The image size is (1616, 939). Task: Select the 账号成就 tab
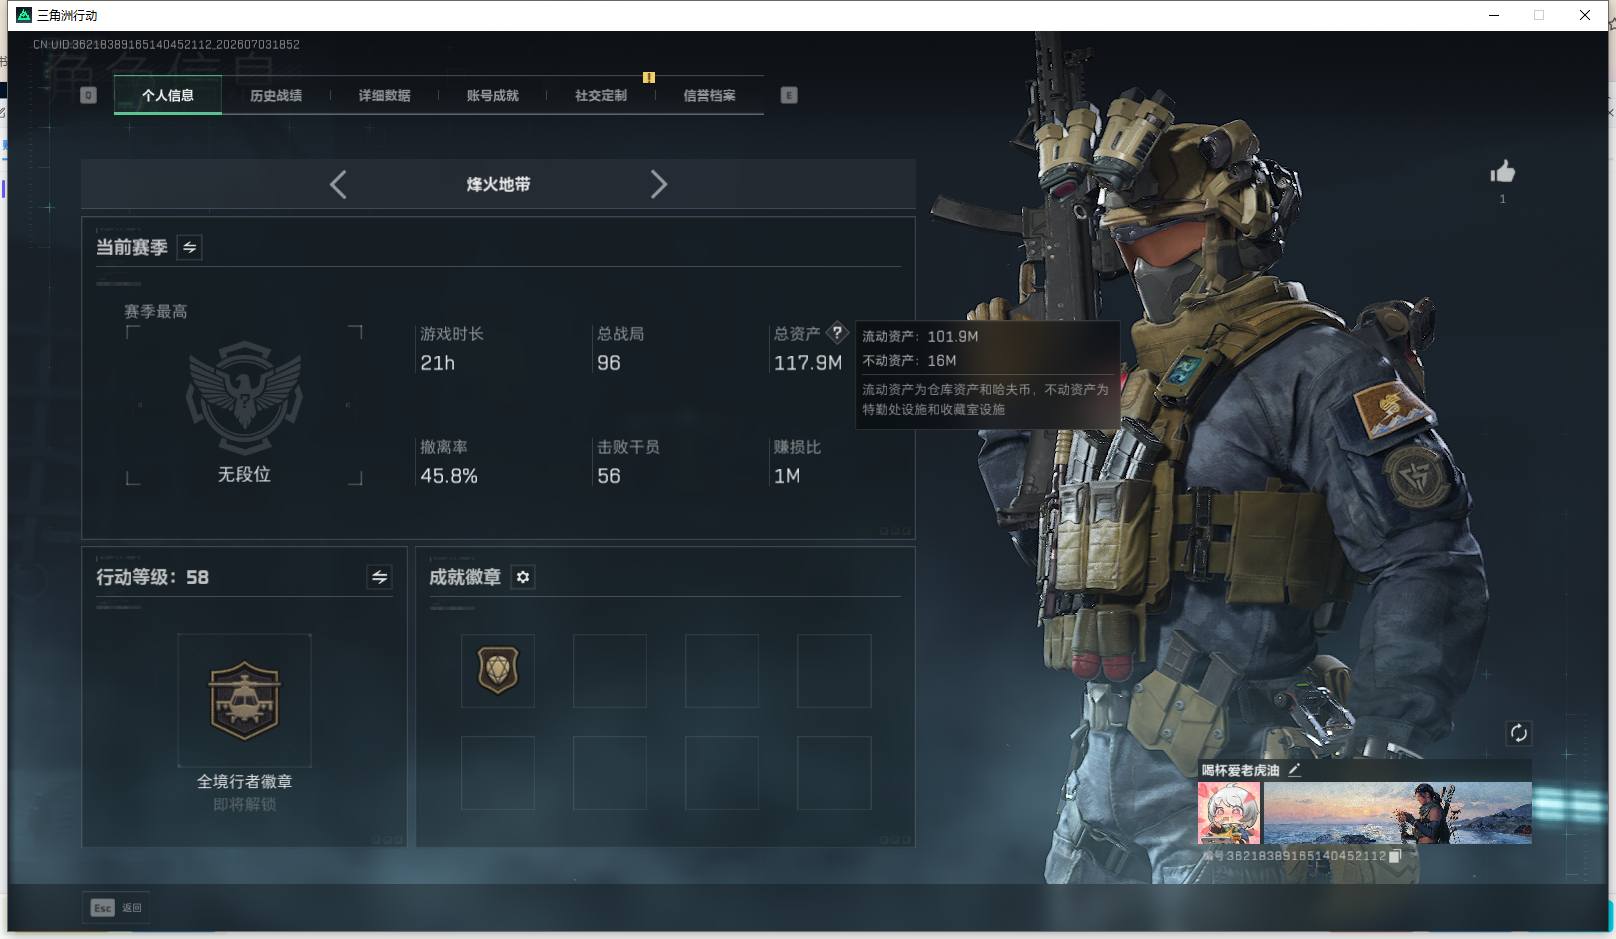pos(492,96)
